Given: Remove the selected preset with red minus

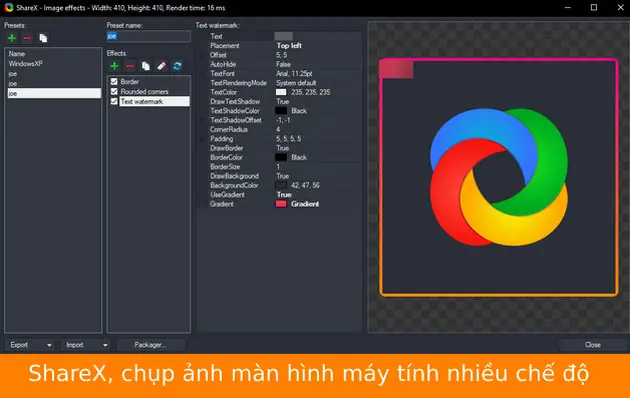Looking at the screenshot, I should (x=27, y=38).
